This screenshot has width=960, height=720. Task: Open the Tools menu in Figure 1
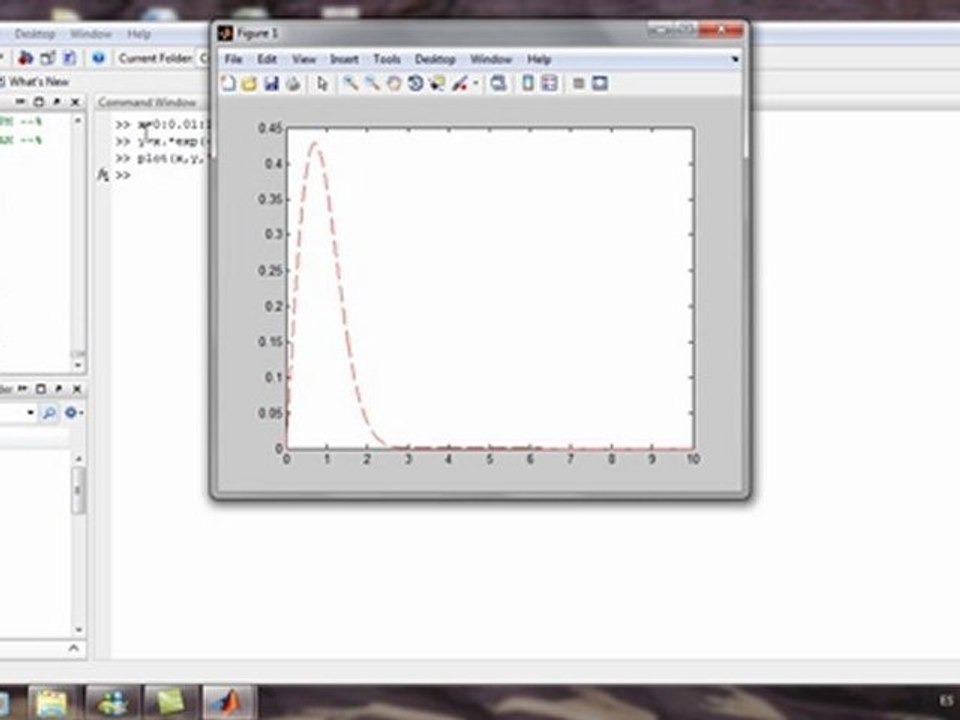click(x=387, y=59)
